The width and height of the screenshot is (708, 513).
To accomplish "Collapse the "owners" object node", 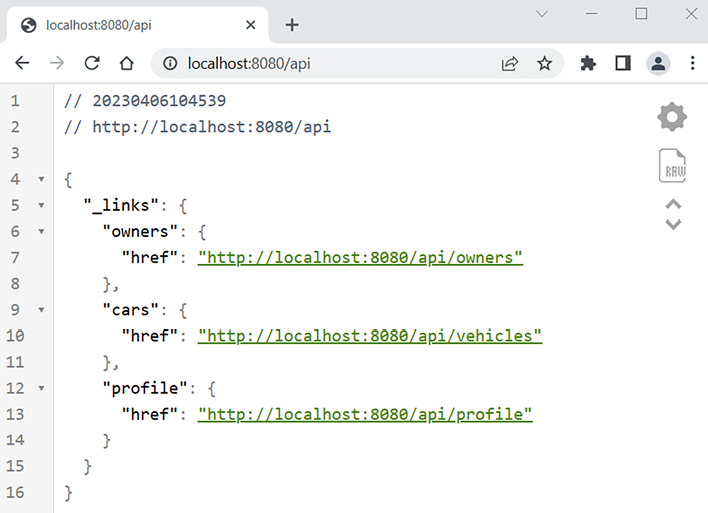I will click(41, 232).
